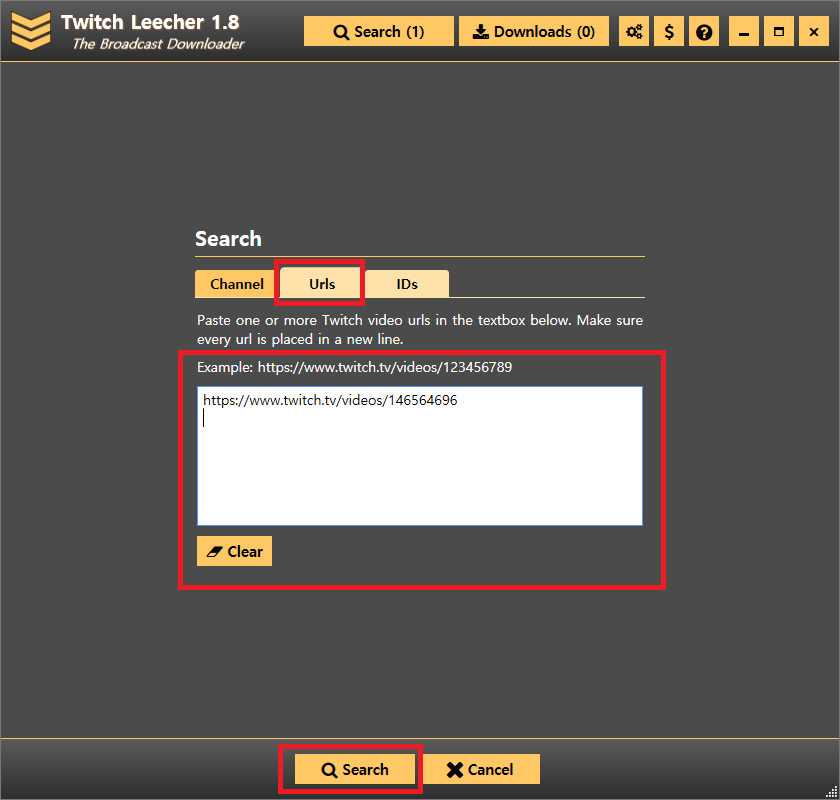This screenshot has width=840, height=800.
Task: Cancel the search with Cancel button
Action: tap(480, 769)
